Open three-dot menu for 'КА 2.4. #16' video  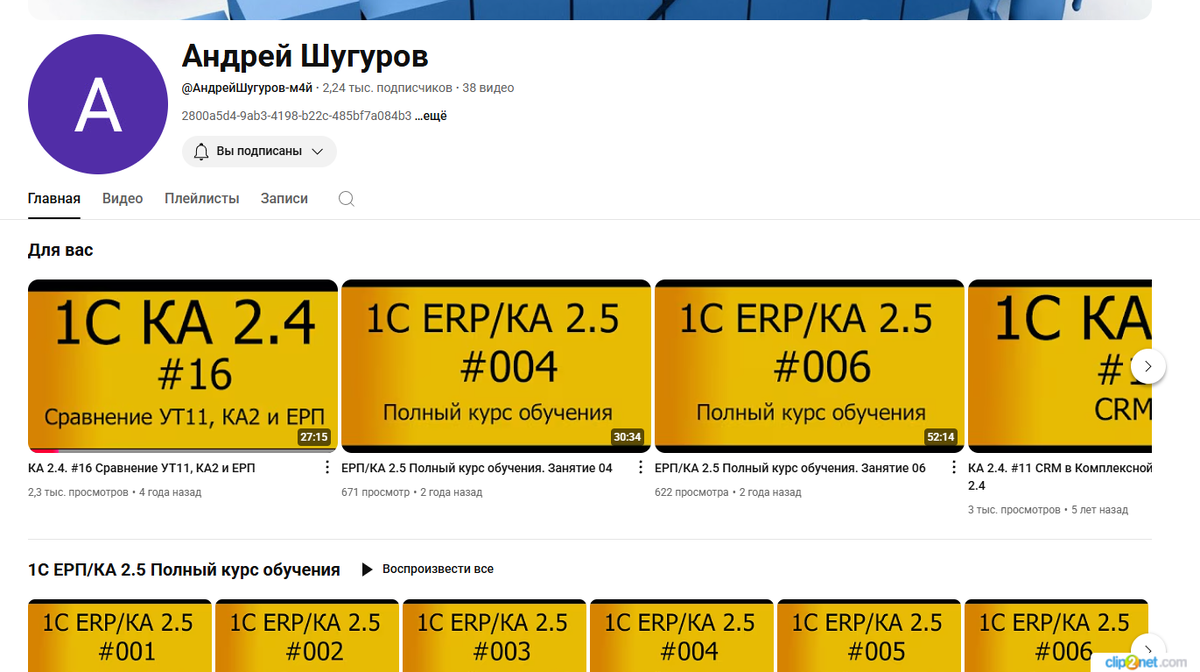point(327,468)
